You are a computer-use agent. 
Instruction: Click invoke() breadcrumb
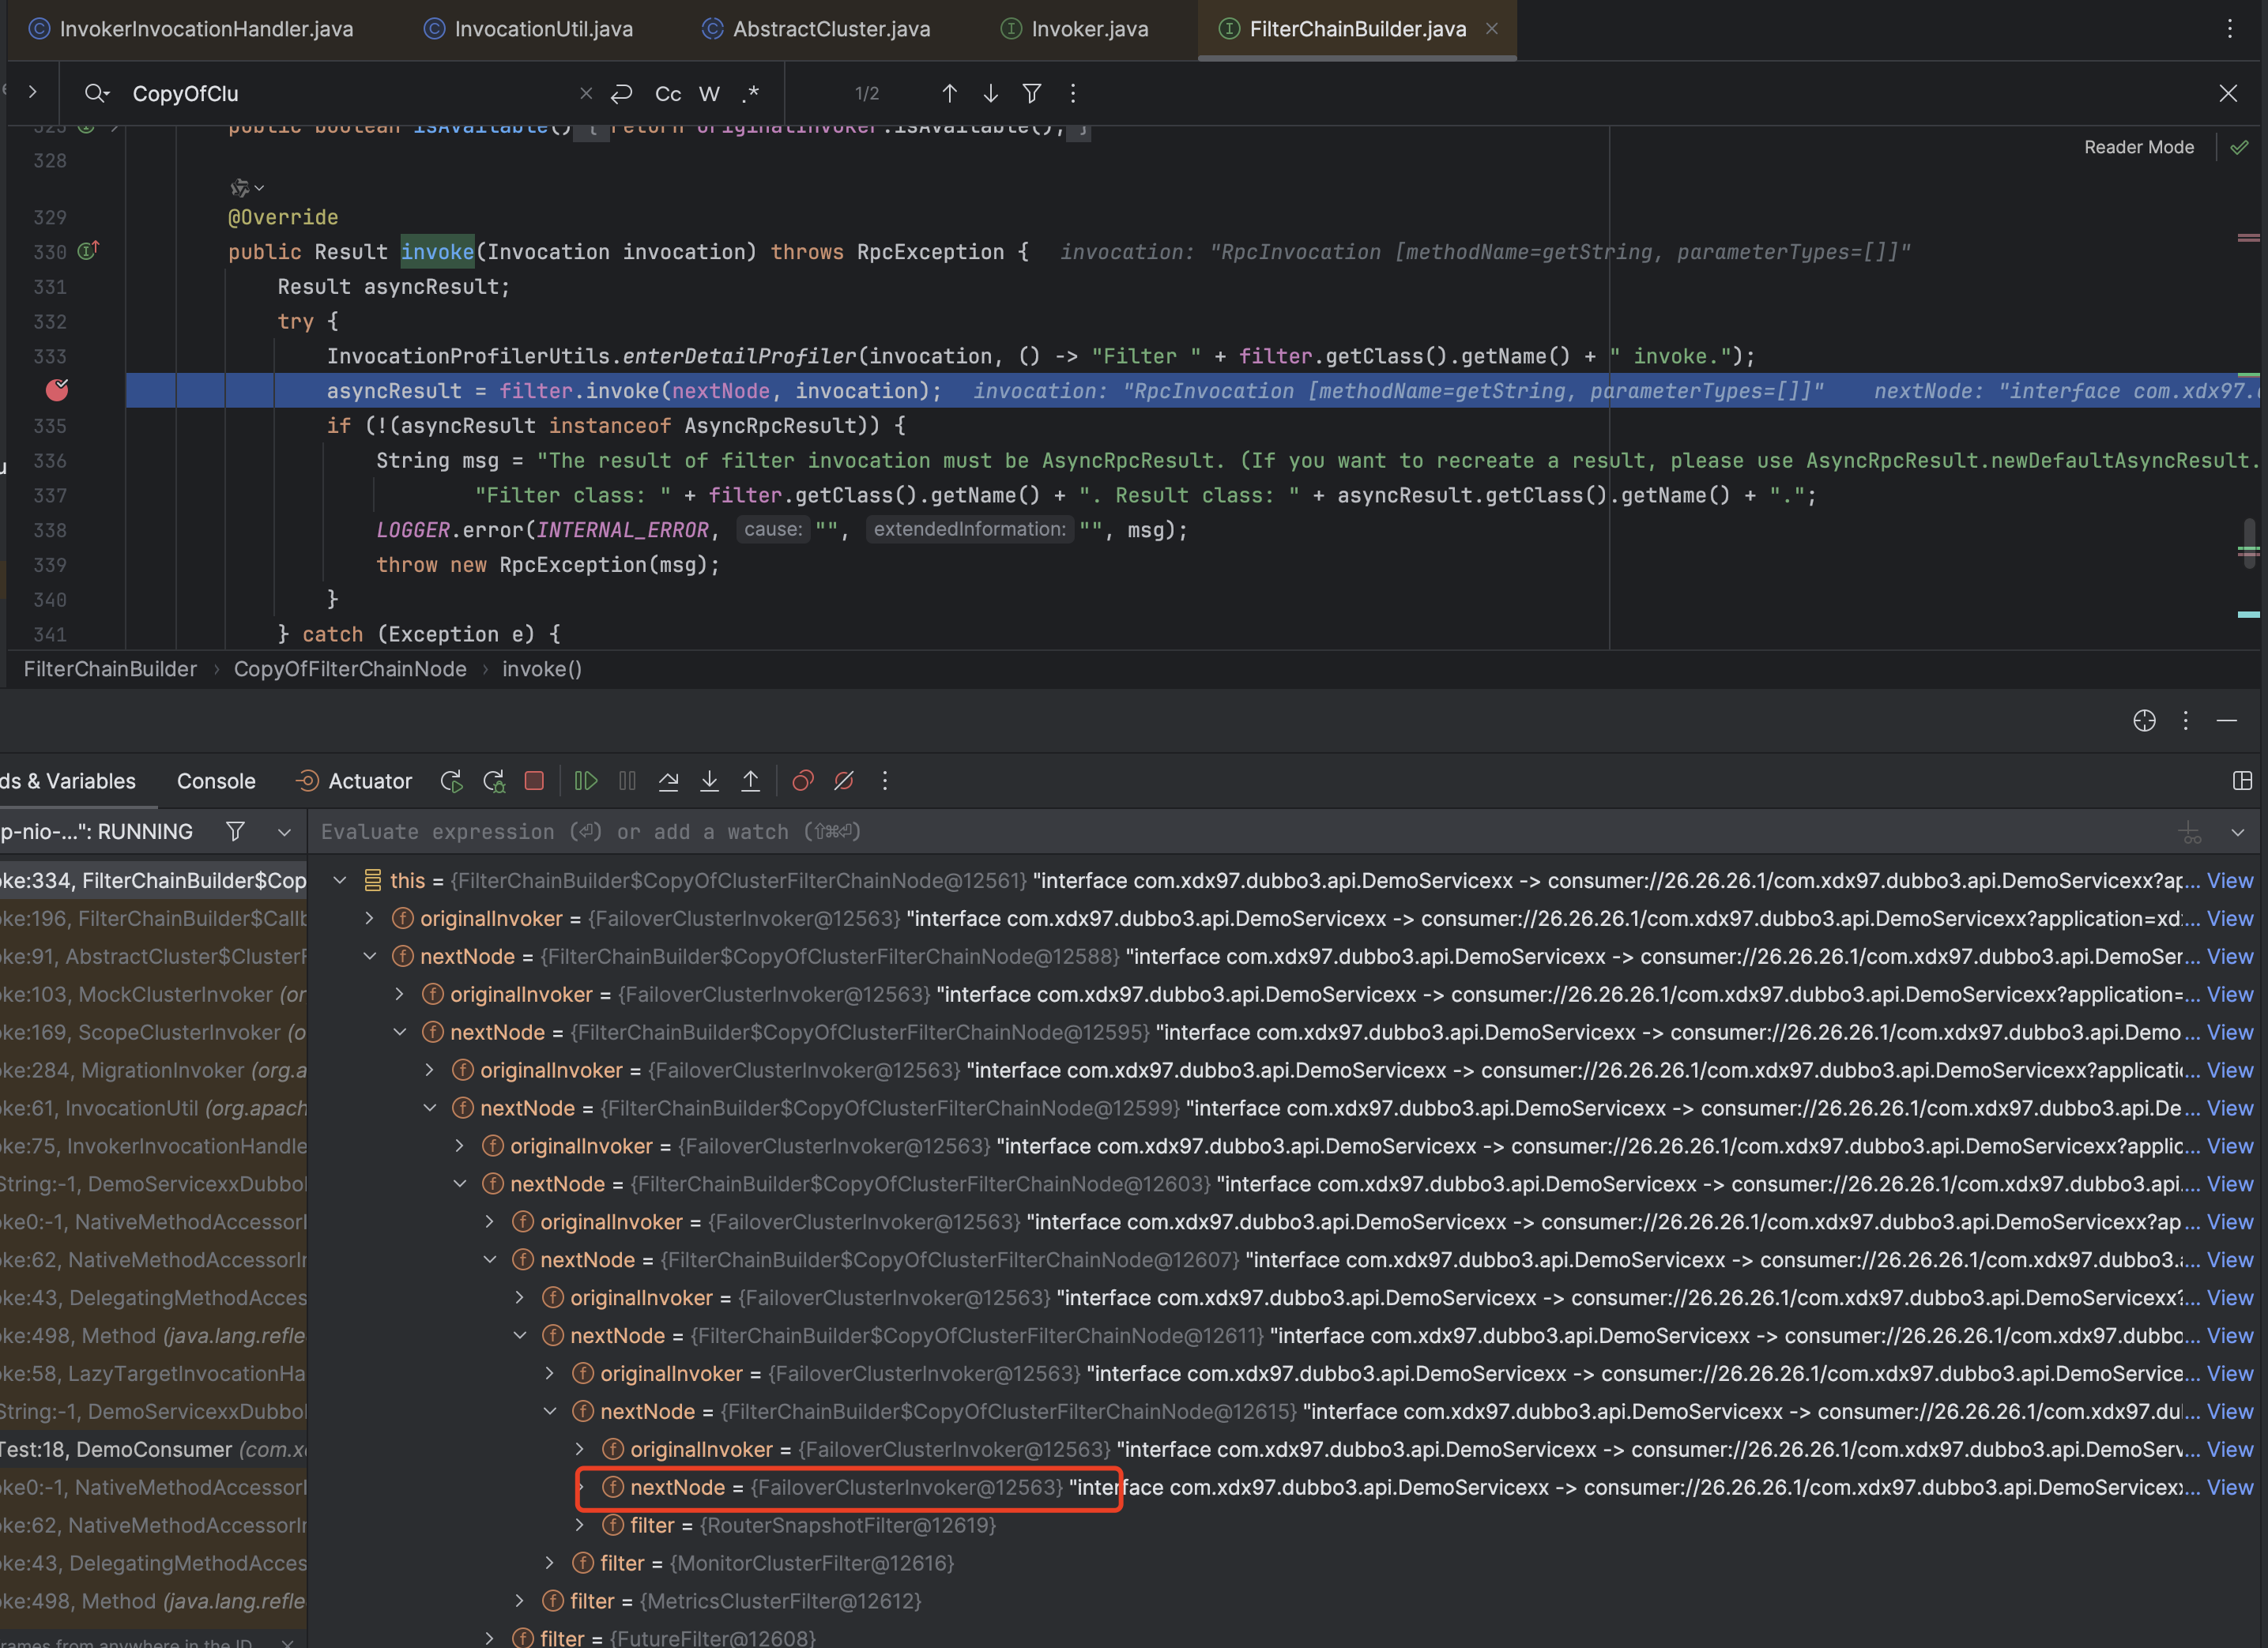[x=541, y=669]
